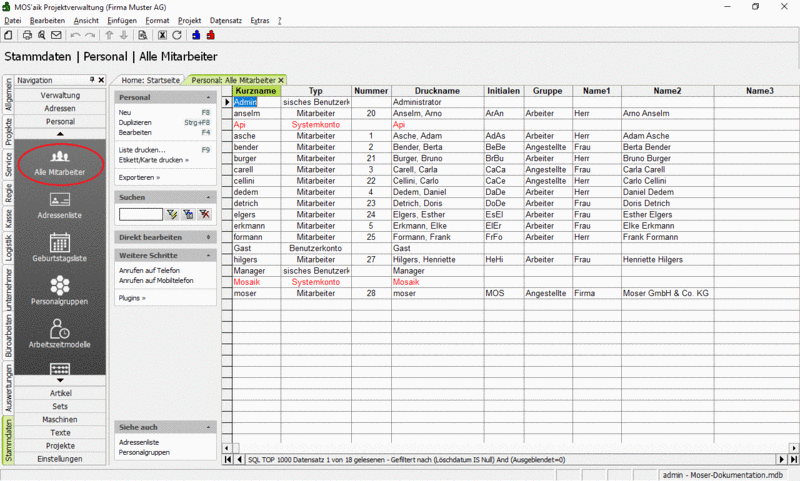Click Anrufen auf Mobiltelefon

pyautogui.click(x=156, y=281)
